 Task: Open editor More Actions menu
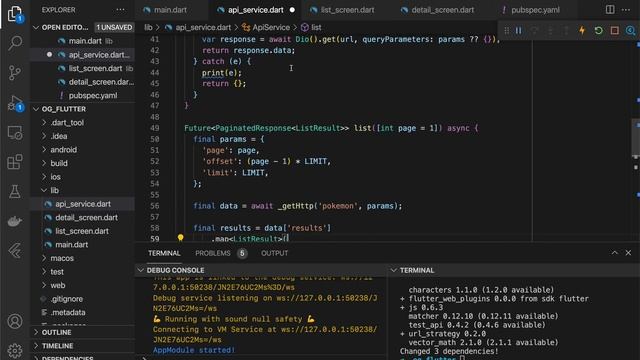[x=626, y=9]
